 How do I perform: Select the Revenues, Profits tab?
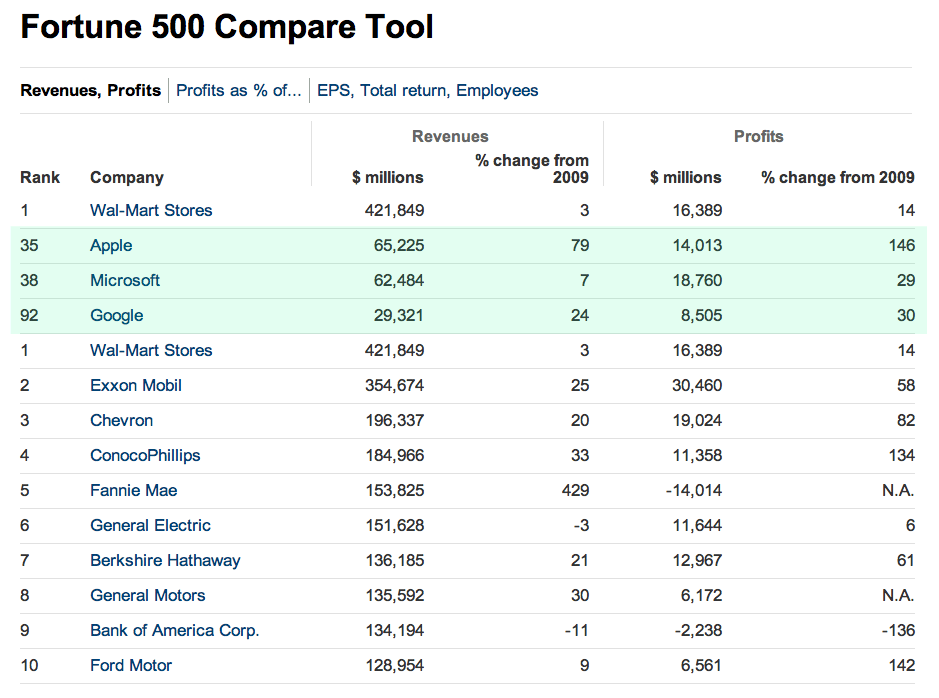point(90,90)
